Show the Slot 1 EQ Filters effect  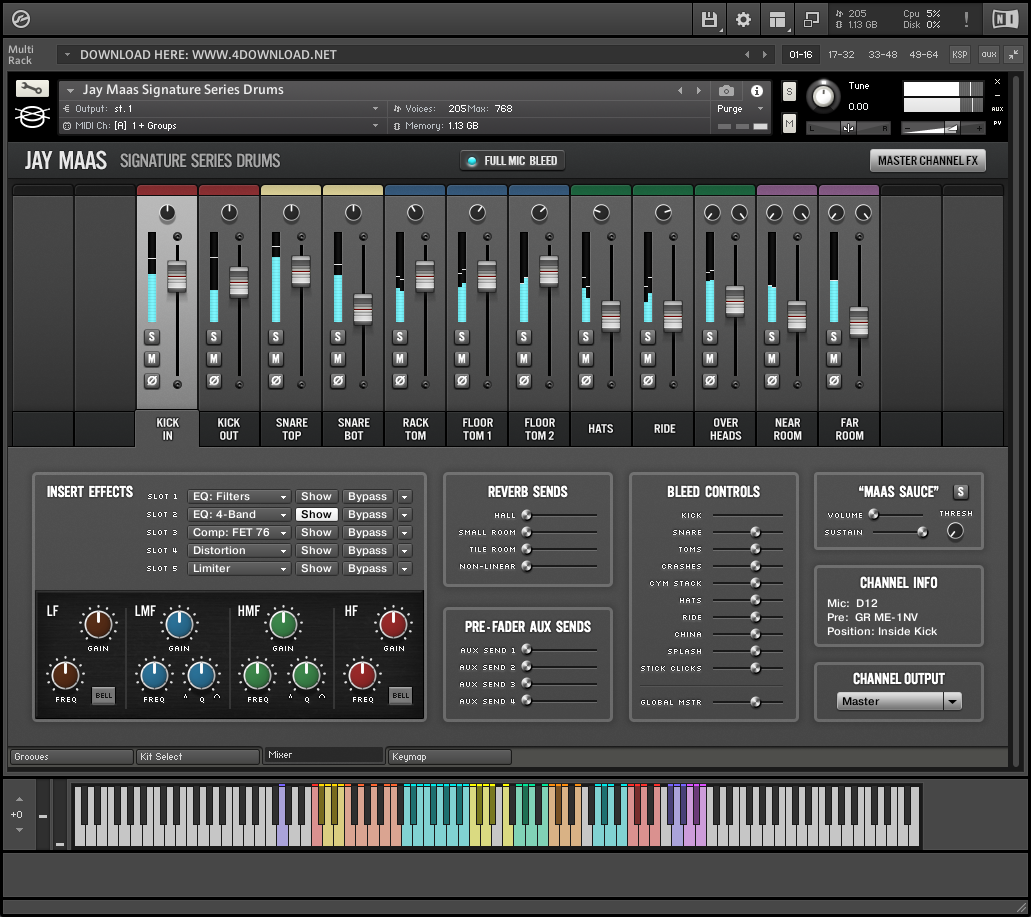316,496
